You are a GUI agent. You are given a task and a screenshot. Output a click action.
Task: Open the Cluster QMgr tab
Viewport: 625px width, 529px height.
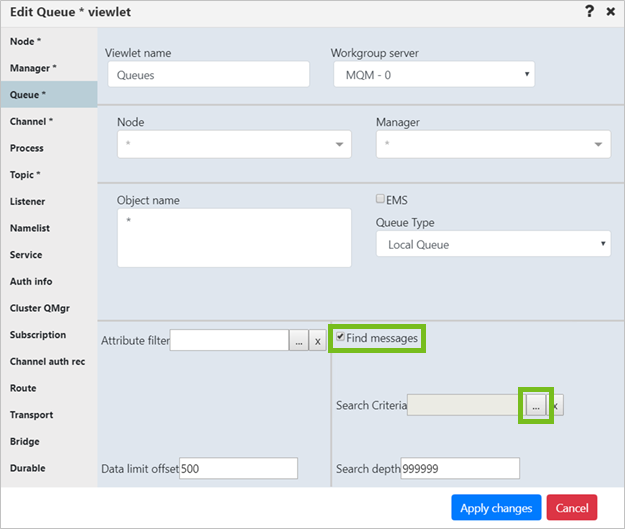(49, 309)
